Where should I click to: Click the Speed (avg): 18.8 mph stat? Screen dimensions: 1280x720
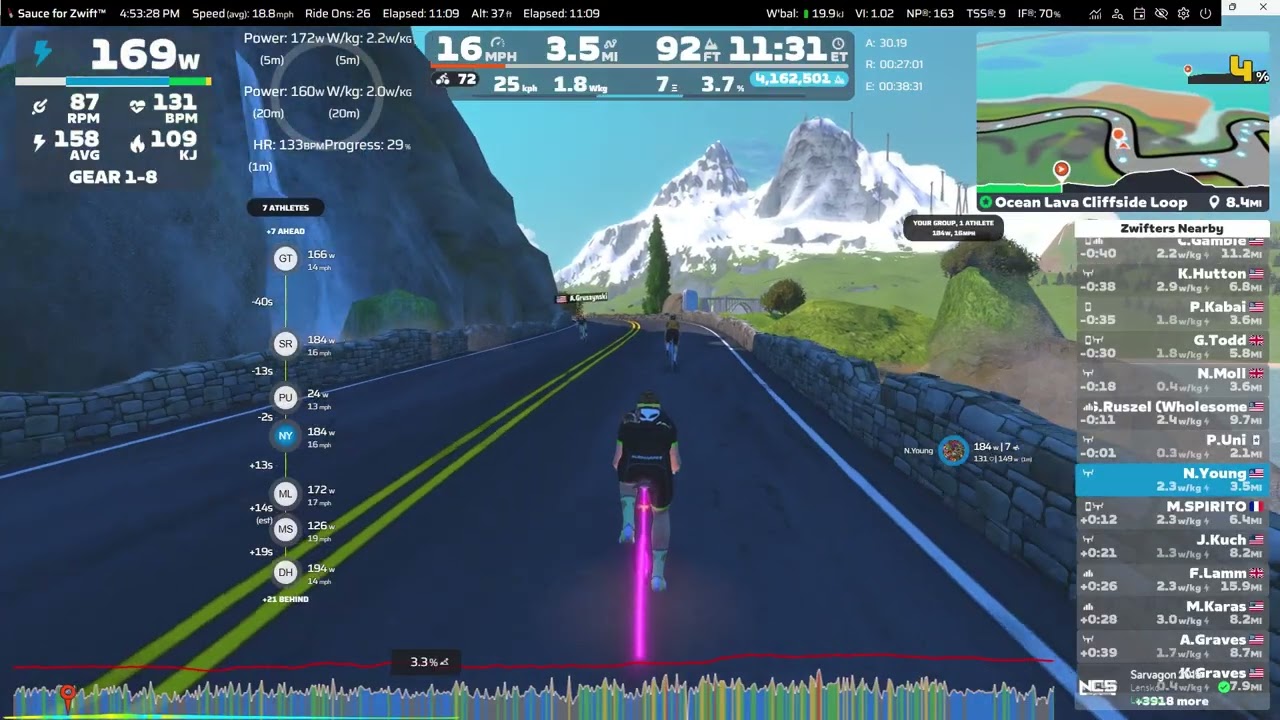pos(242,14)
